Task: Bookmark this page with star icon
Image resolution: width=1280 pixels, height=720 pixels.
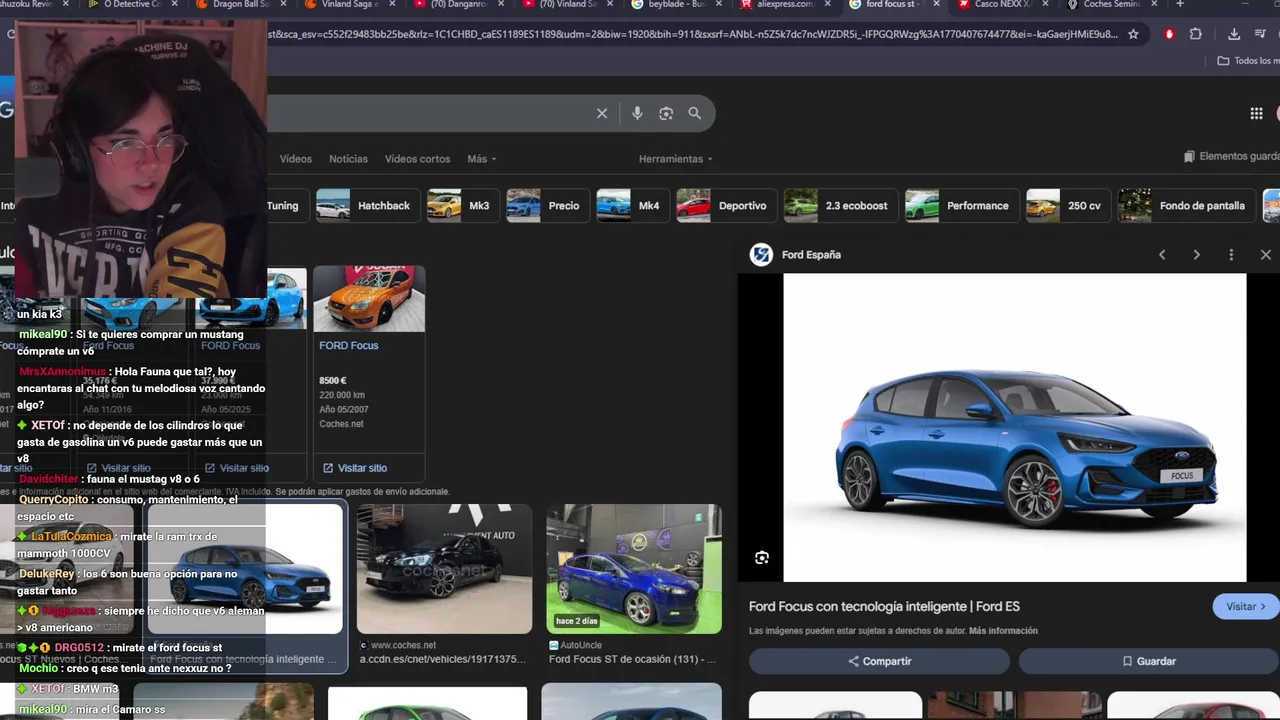Action: [x=1133, y=34]
